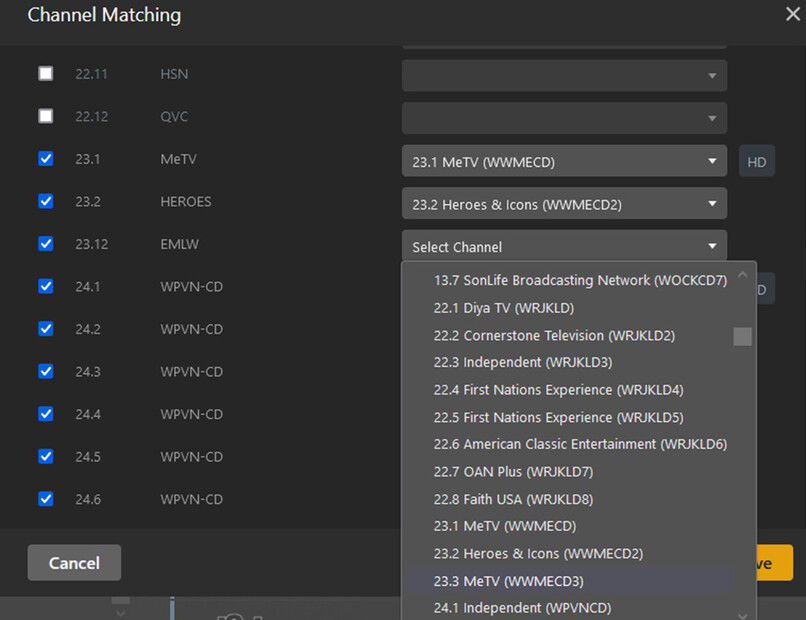This screenshot has width=806, height=620.
Task: Uncheck the 24.5 WPVN-CD checkbox
Action: coord(46,456)
